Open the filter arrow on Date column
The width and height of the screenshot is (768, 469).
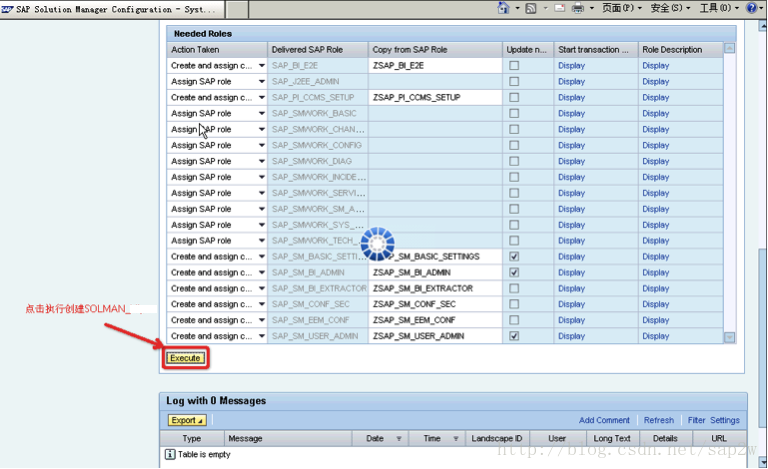[399, 439]
